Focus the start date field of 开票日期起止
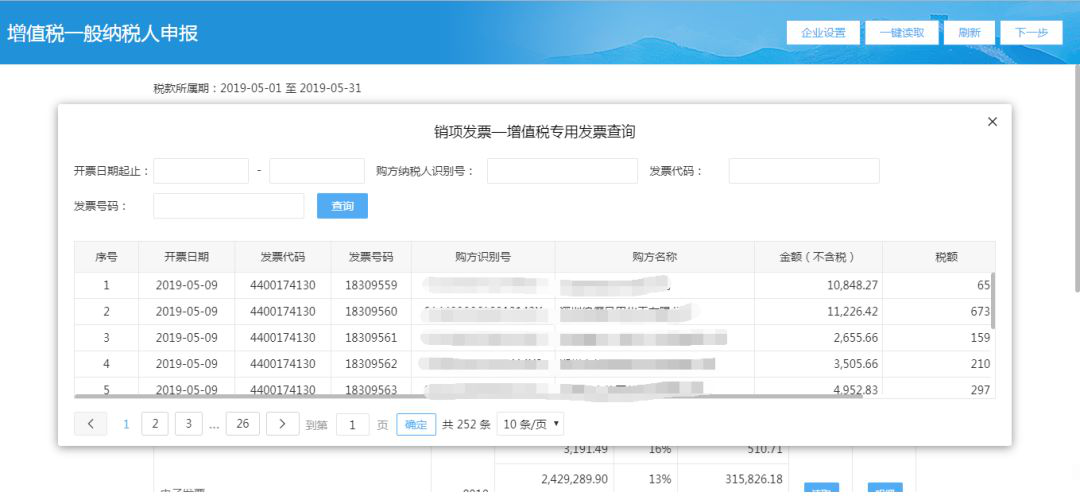1080x496 pixels. [200, 171]
